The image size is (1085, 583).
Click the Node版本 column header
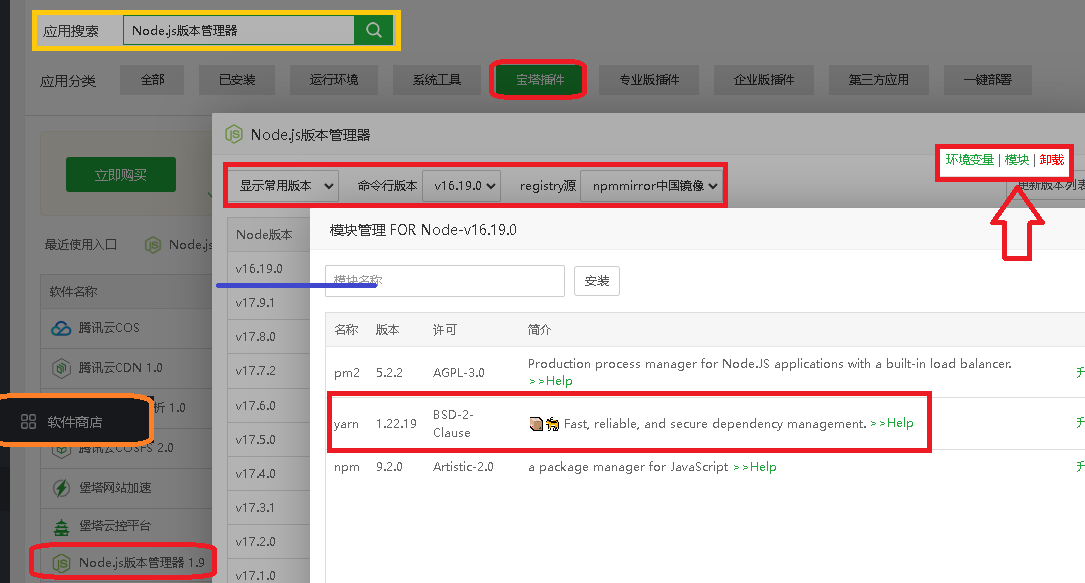point(264,234)
